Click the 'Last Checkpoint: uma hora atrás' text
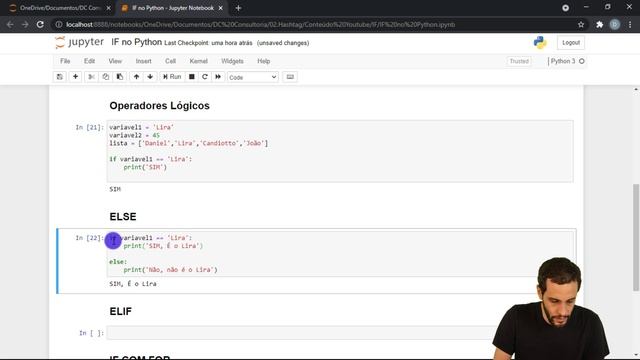Screen dimensions: 640x360 click(208, 43)
